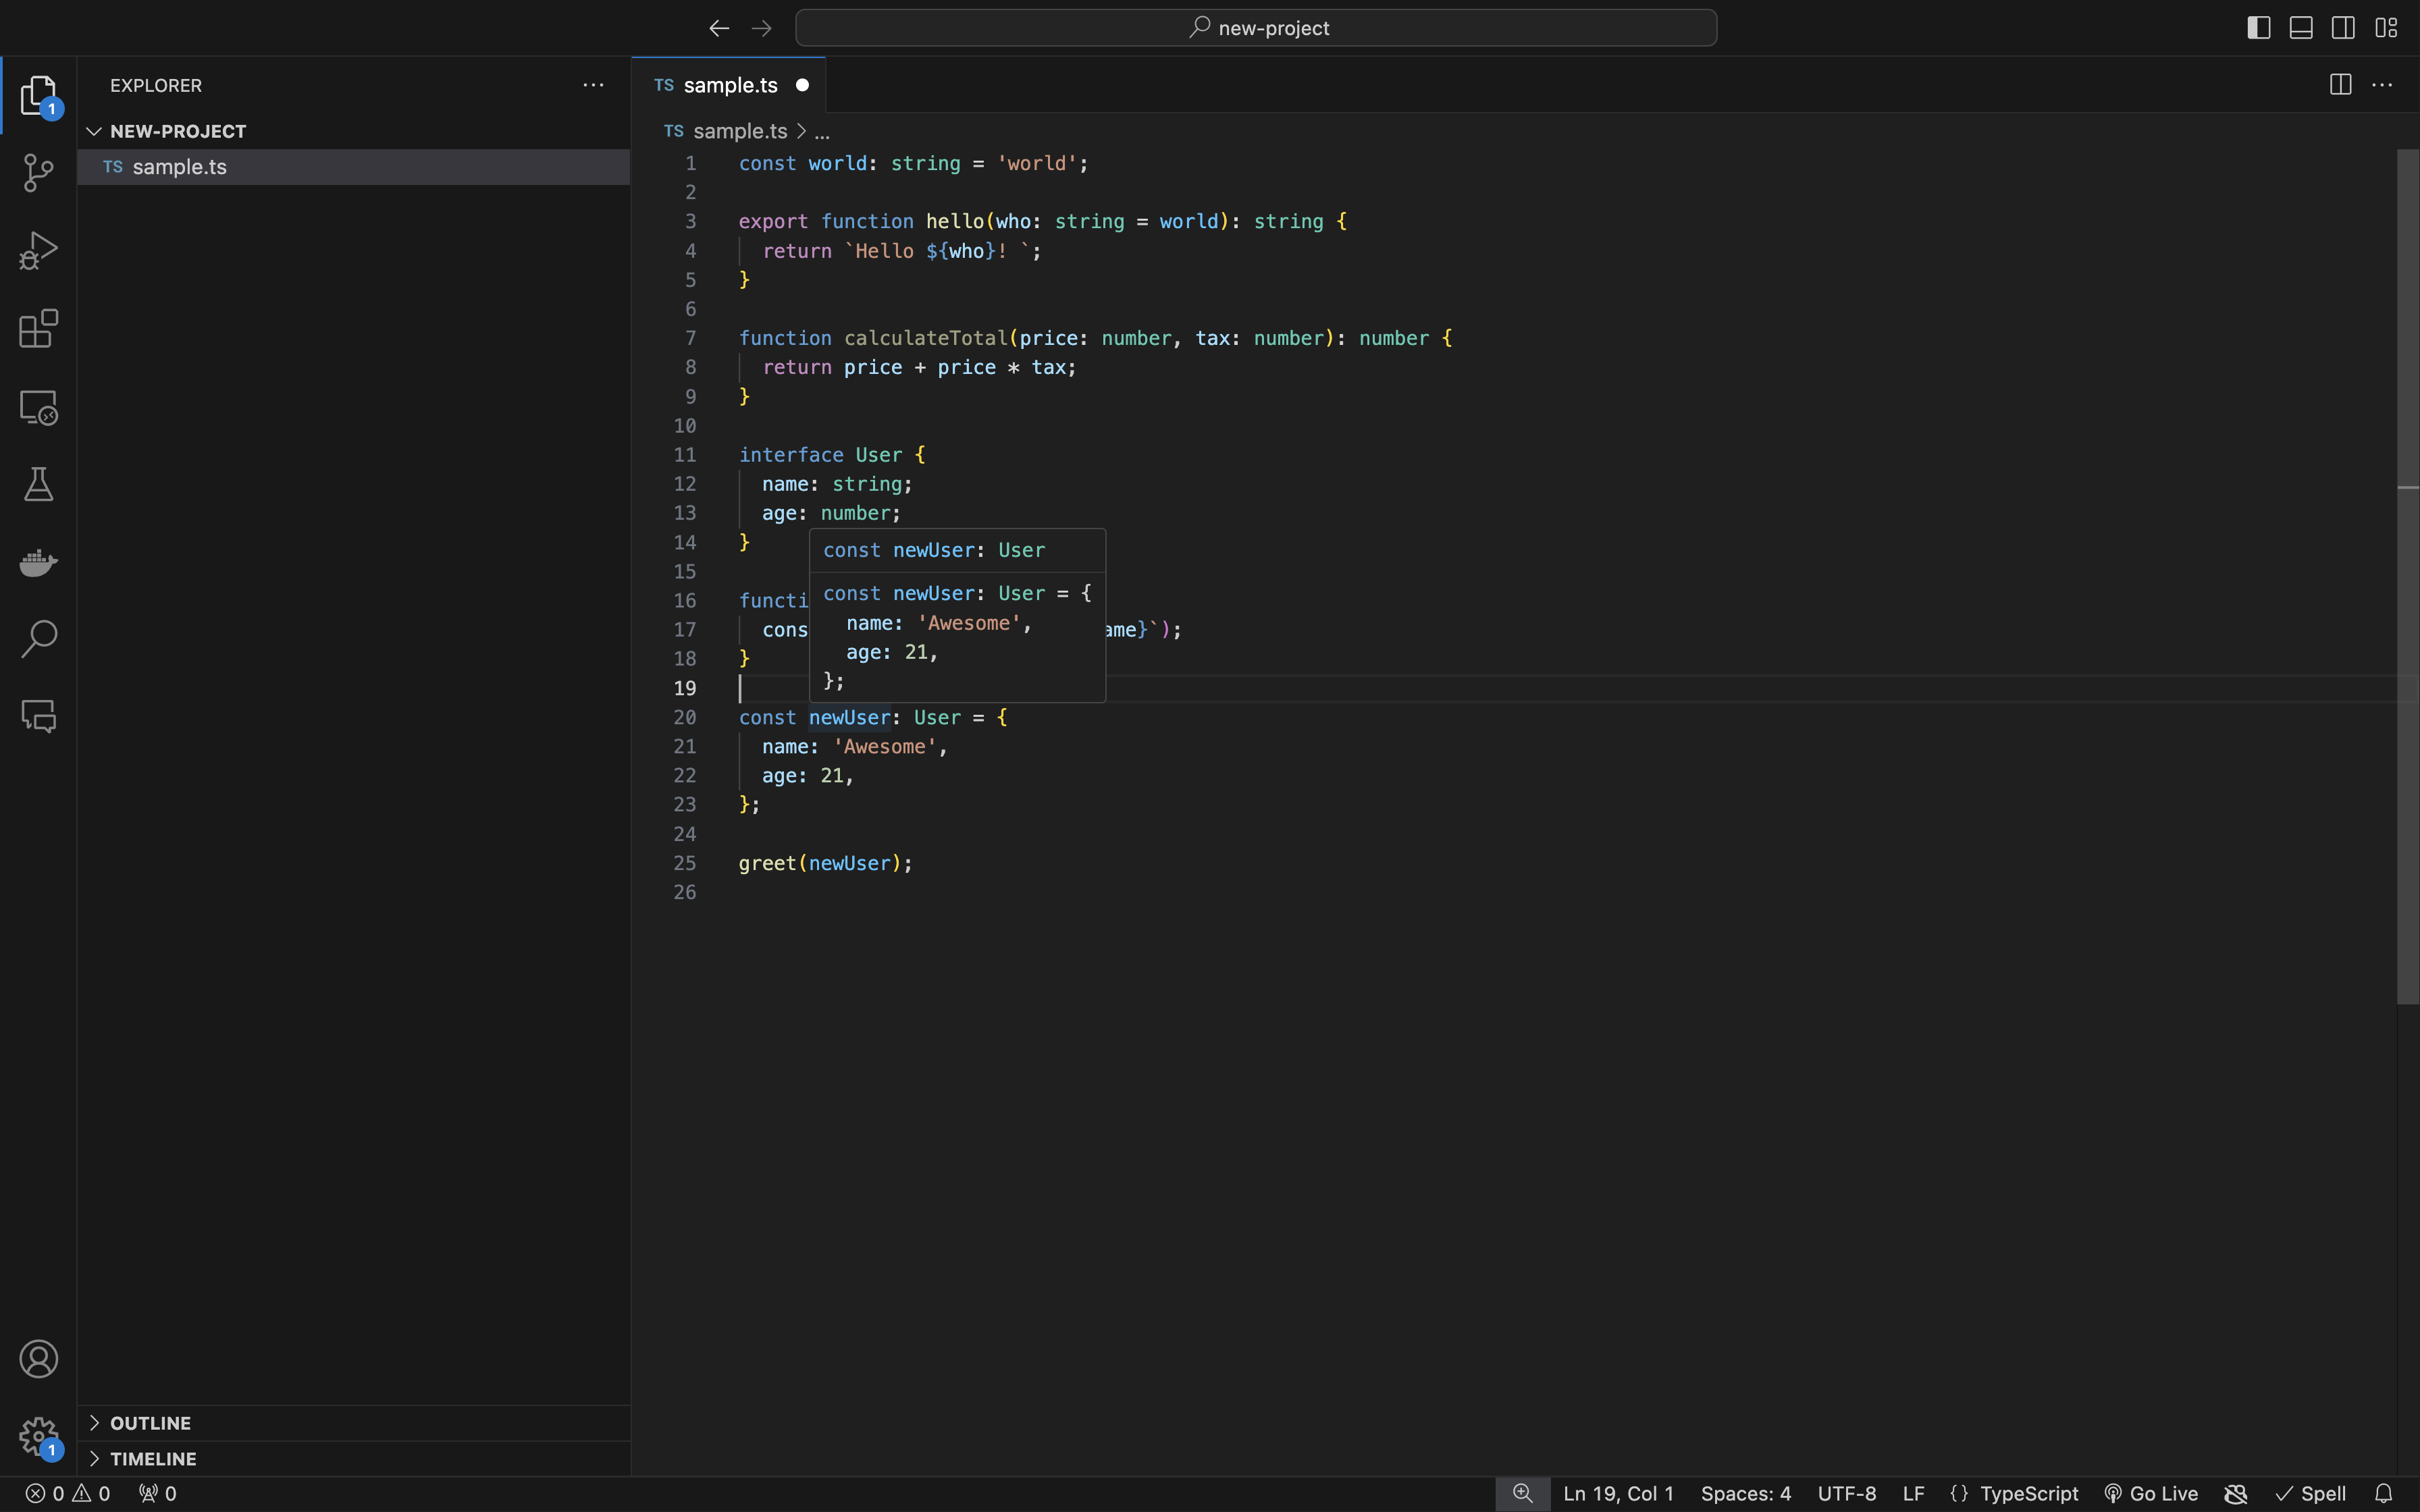Open the breadcrumb path navigator
The width and height of the screenshot is (2420, 1512).
tap(820, 132)
